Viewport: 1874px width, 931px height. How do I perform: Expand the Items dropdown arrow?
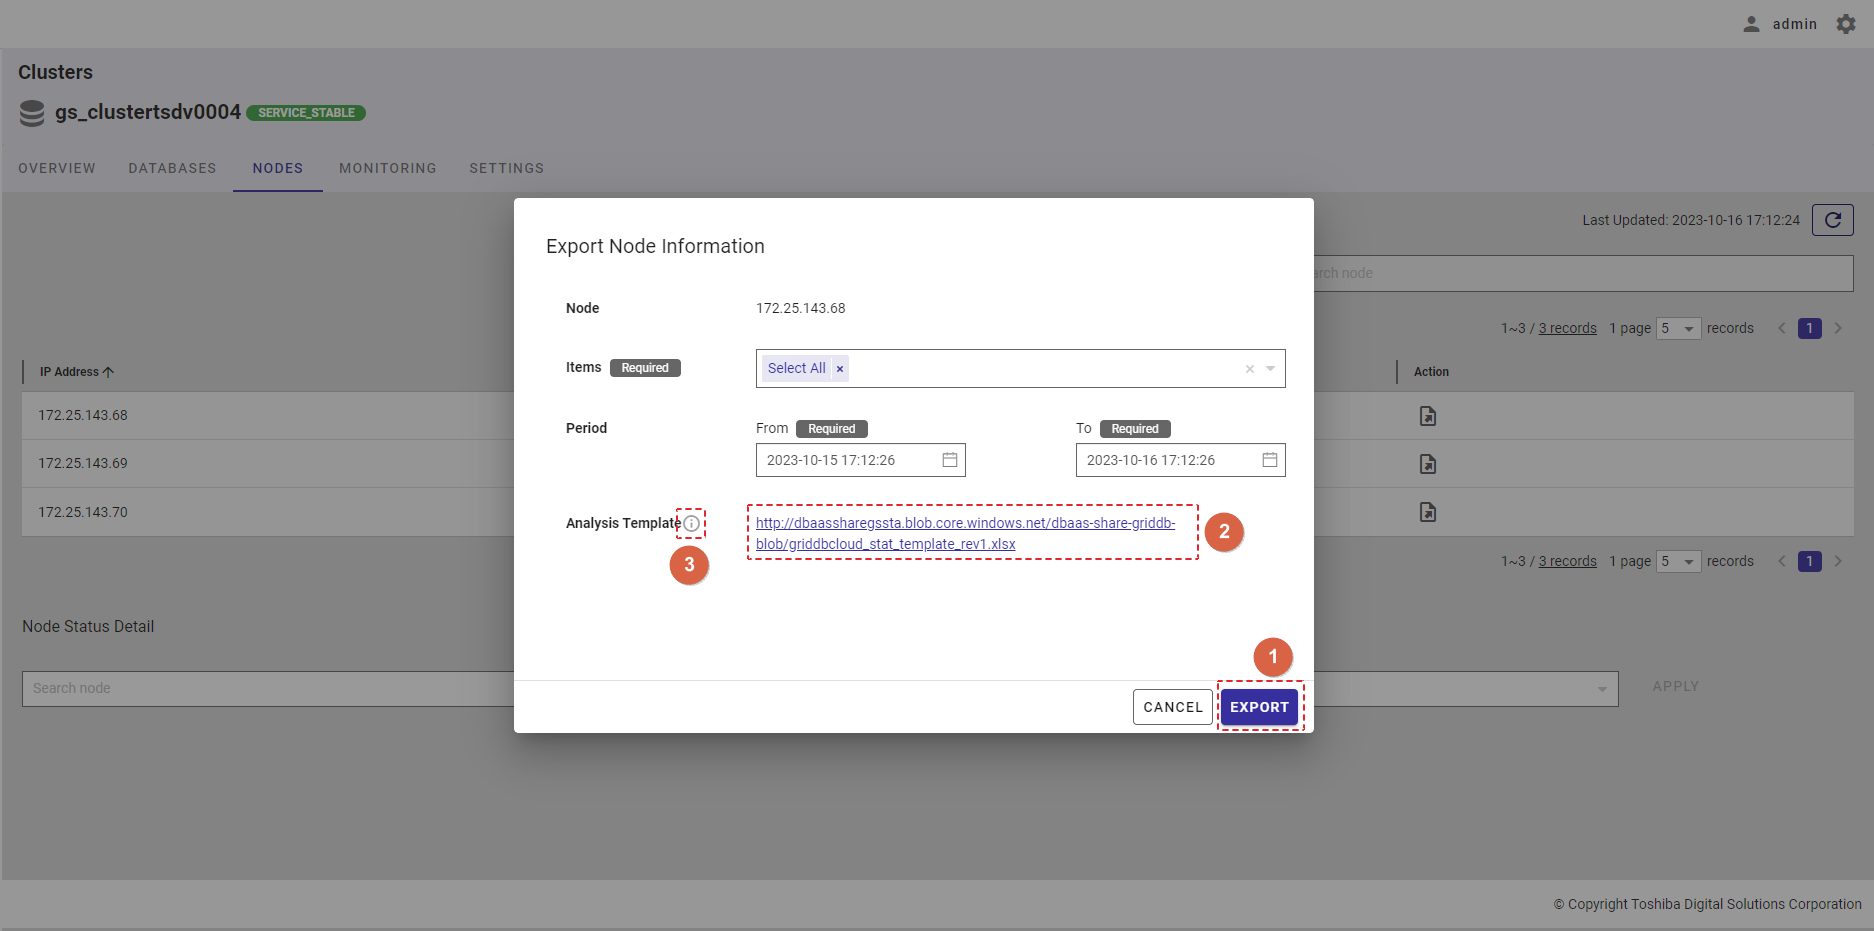pyautogui.click(x=1270, y=369)
